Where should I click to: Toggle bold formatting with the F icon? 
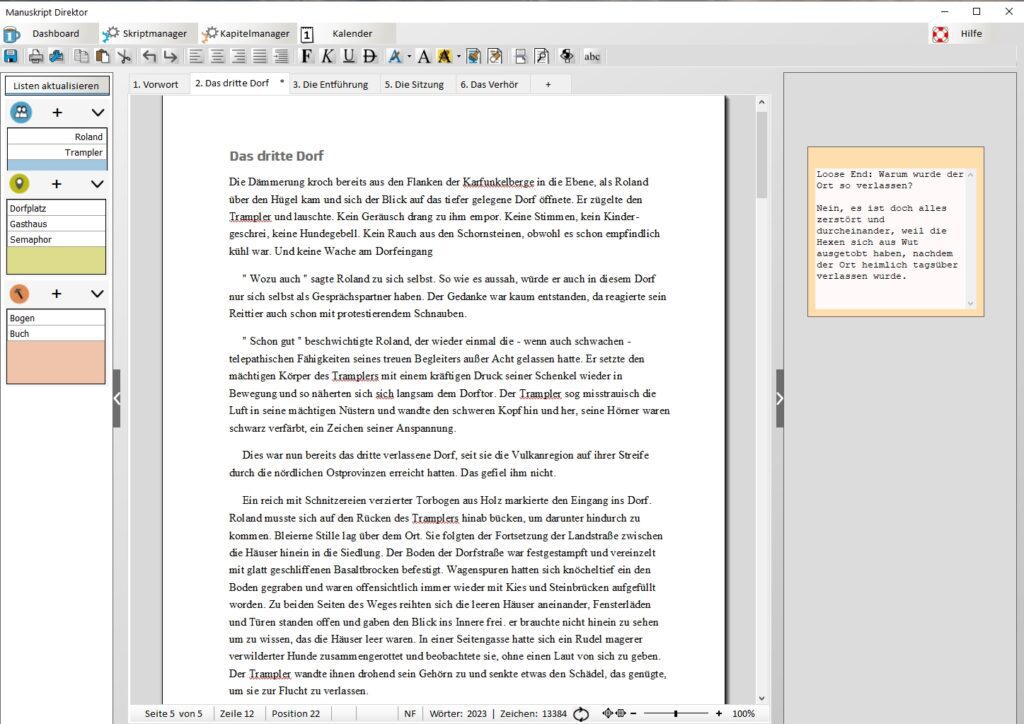click(x=306, y=56)
